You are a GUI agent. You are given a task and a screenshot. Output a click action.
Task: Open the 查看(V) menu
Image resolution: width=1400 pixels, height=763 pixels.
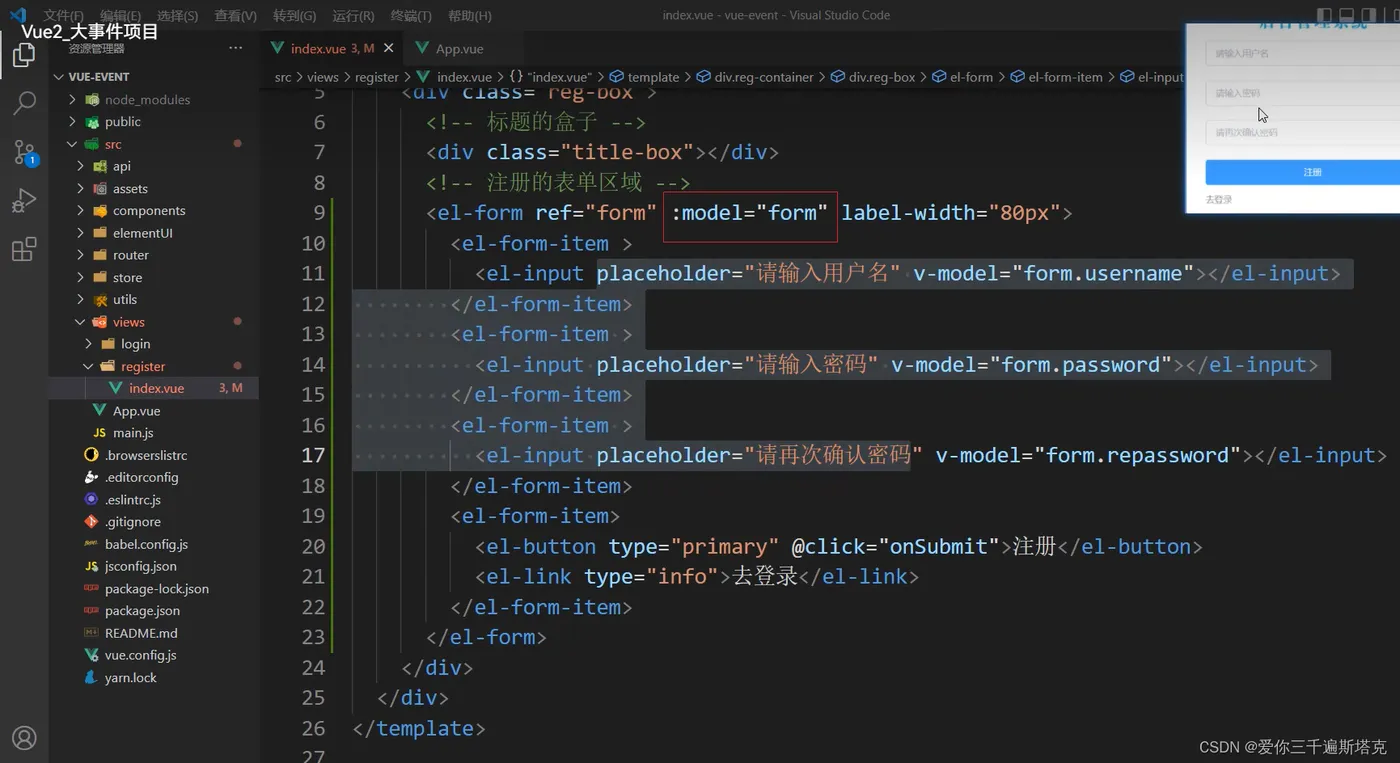pyautogui.click(x=235, y=16)
